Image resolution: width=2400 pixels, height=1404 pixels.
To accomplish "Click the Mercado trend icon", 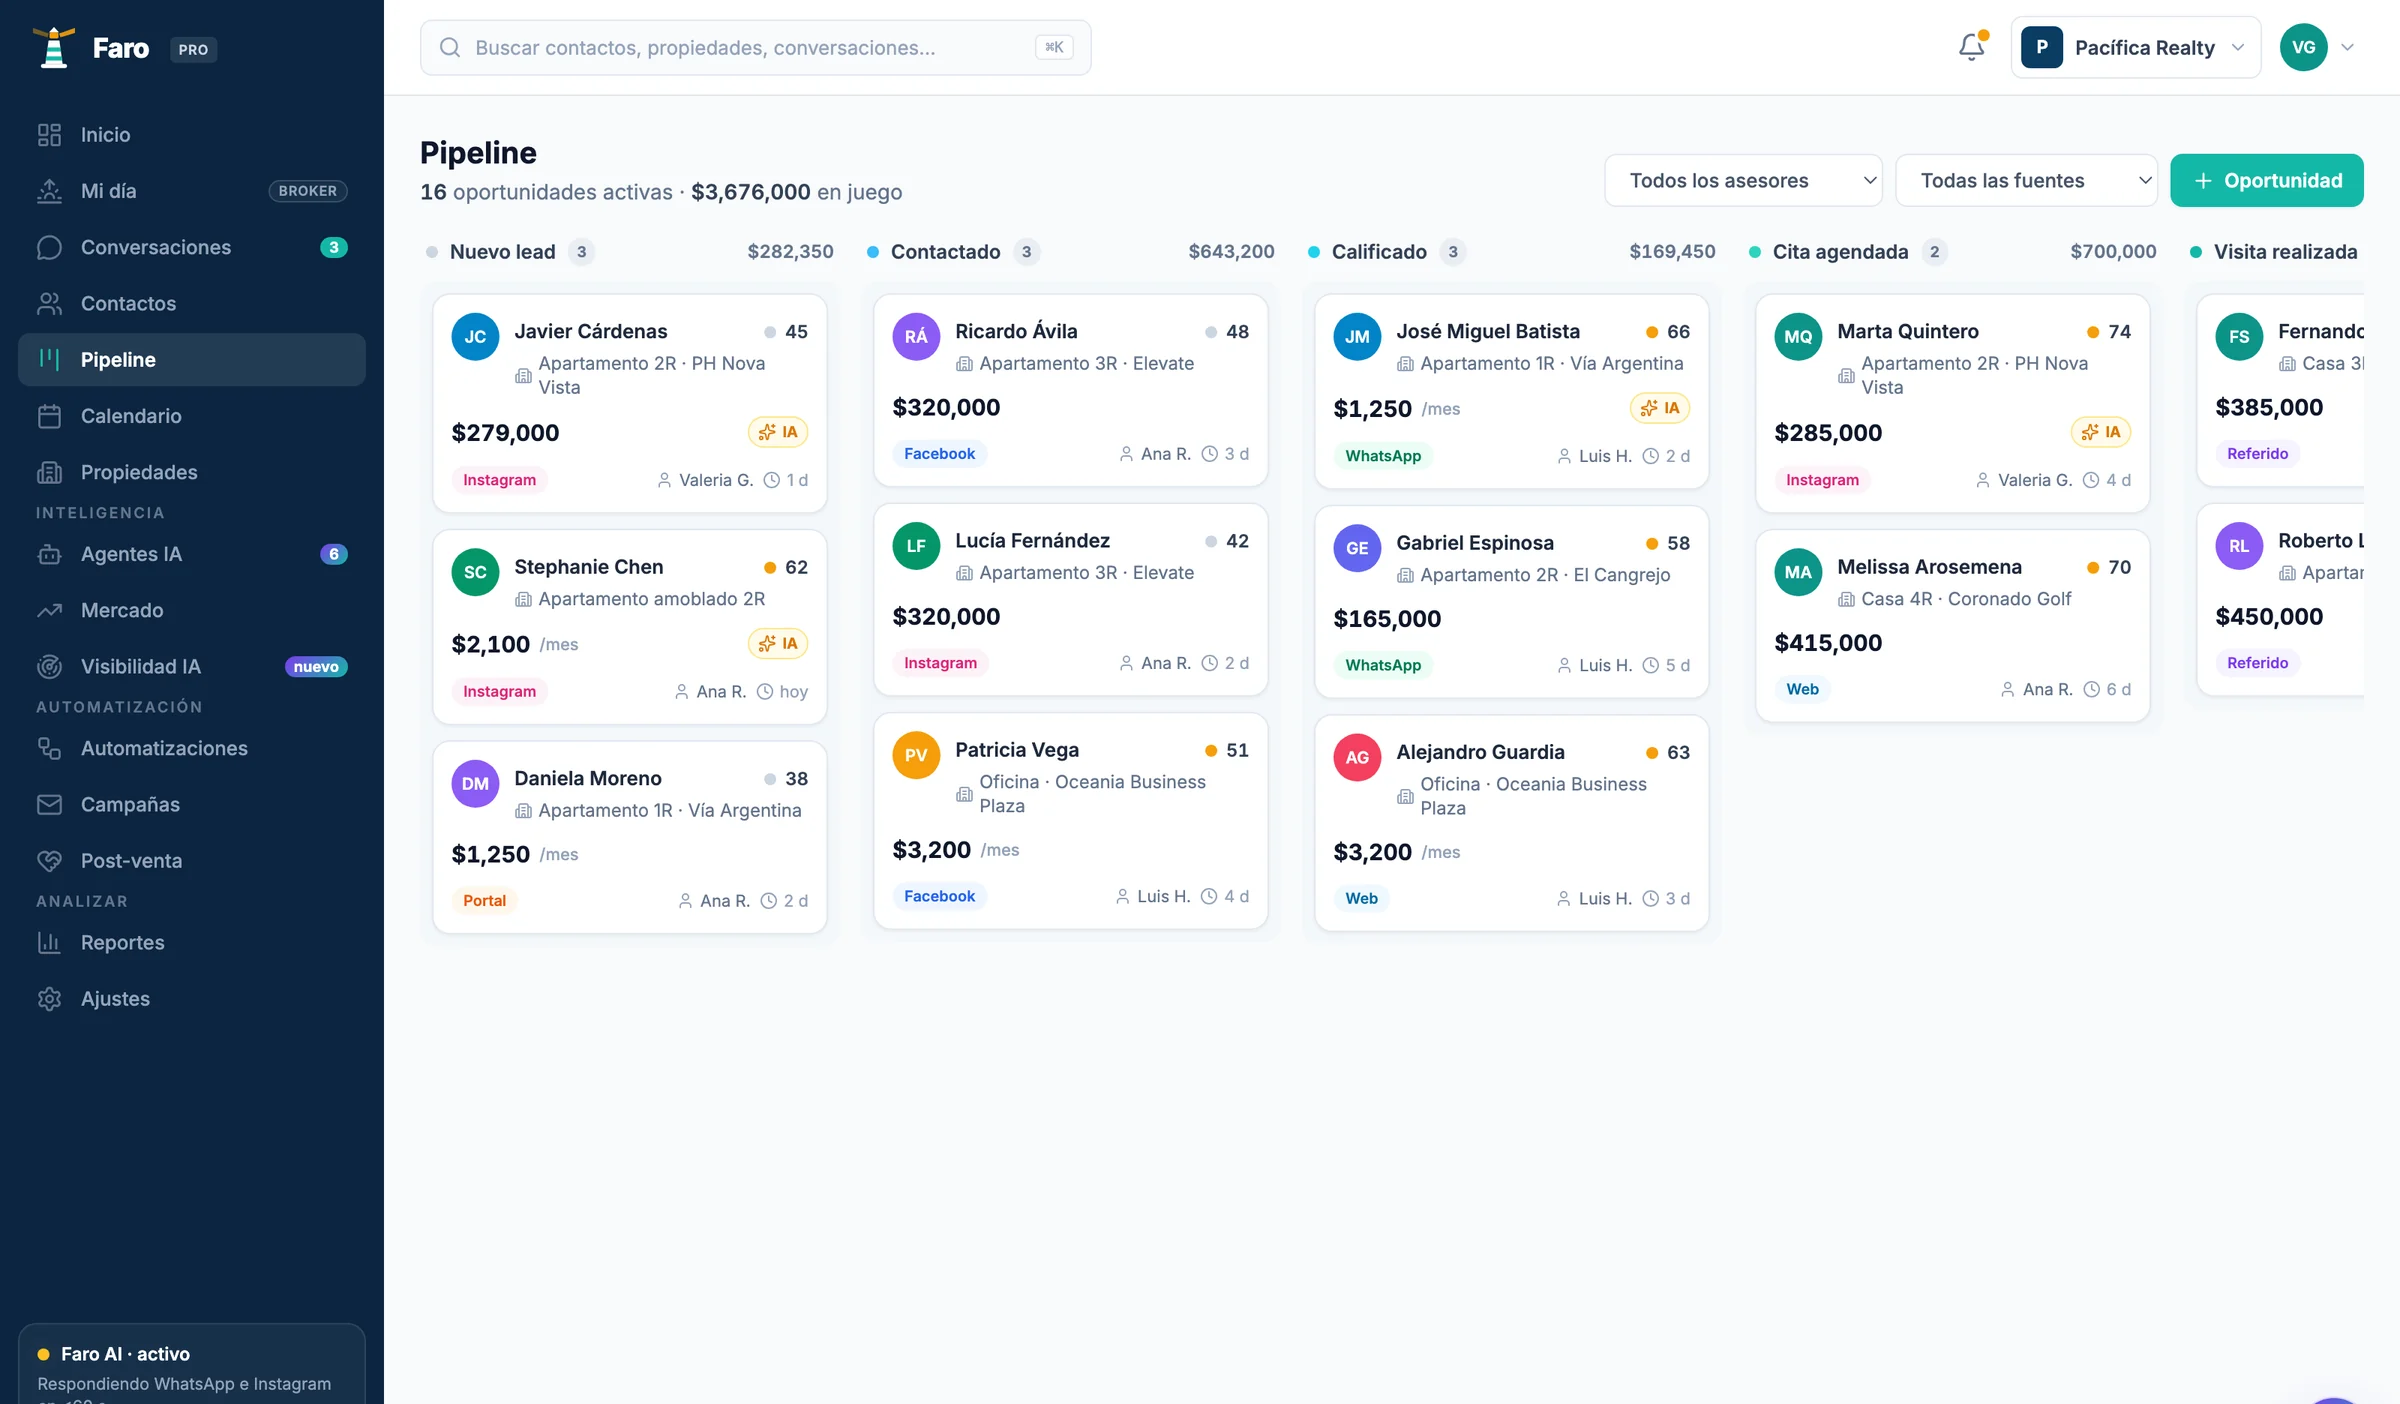I will (x=49, y=610).
